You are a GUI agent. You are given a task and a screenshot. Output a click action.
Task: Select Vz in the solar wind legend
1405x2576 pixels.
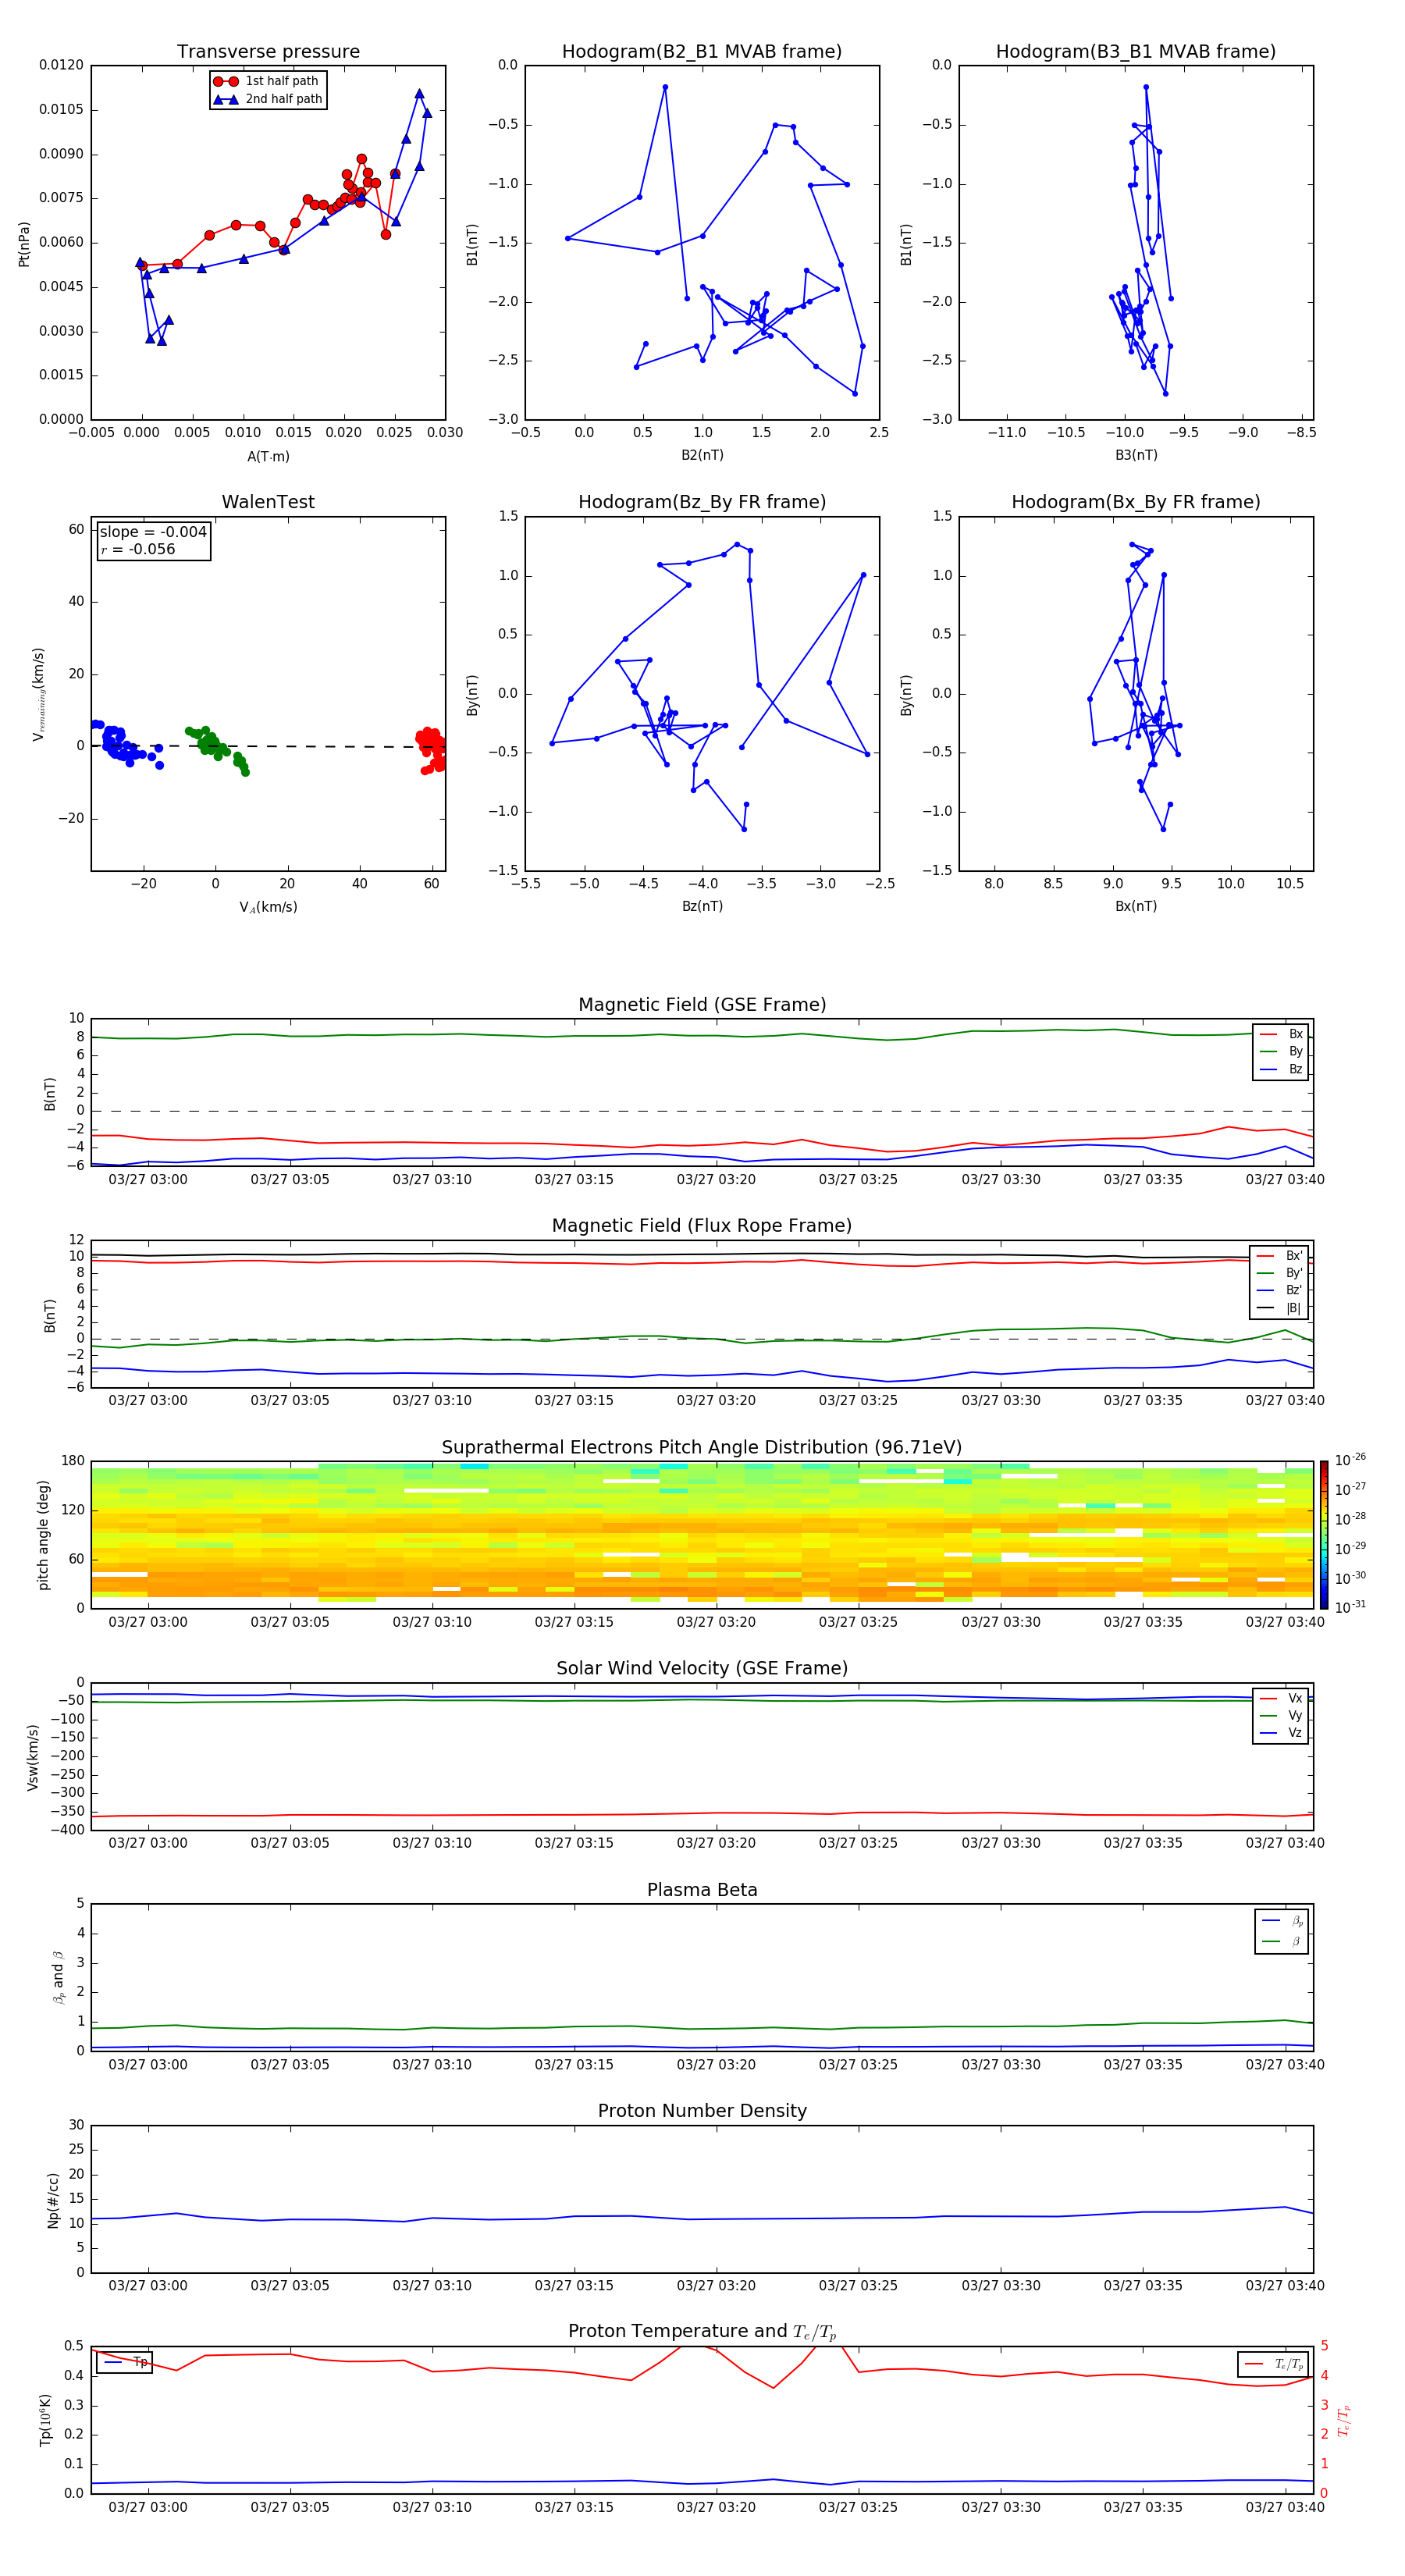coord(1281,1733)
